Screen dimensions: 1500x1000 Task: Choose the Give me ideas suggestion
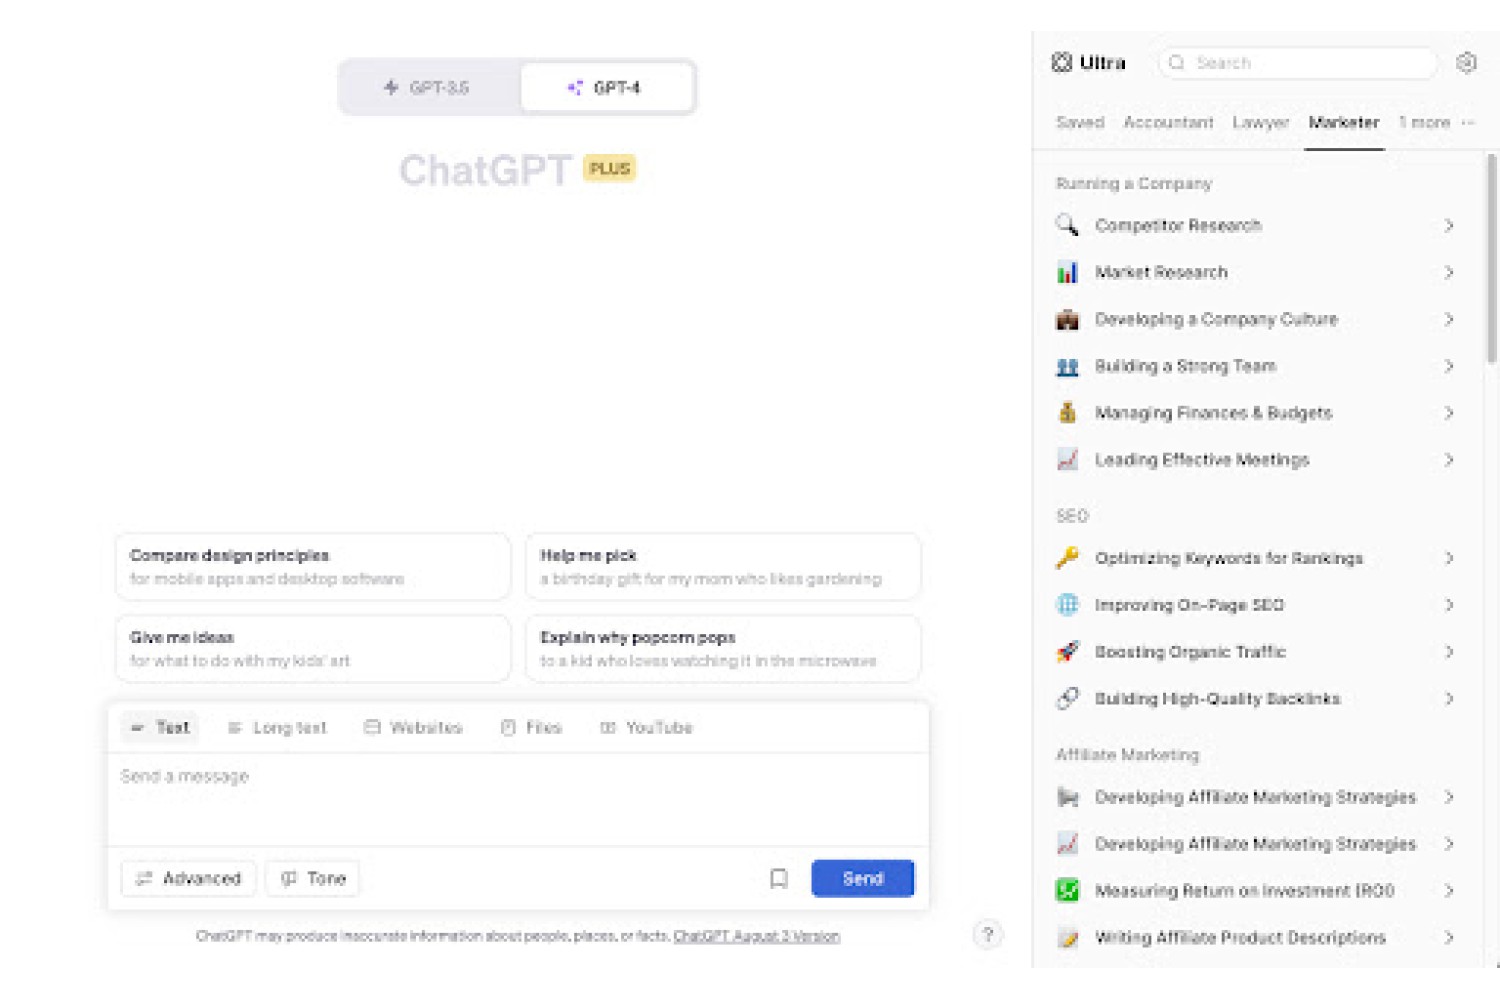(x=313, y=649)
